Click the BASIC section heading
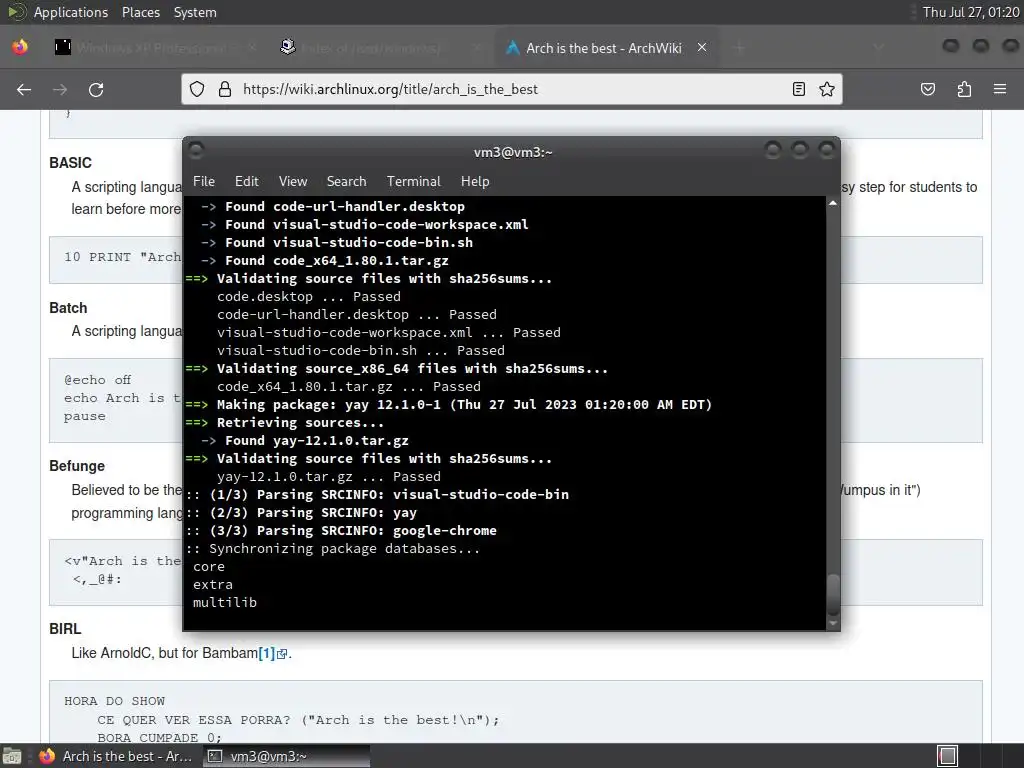The image size is (1024, 768). point(71,163)
